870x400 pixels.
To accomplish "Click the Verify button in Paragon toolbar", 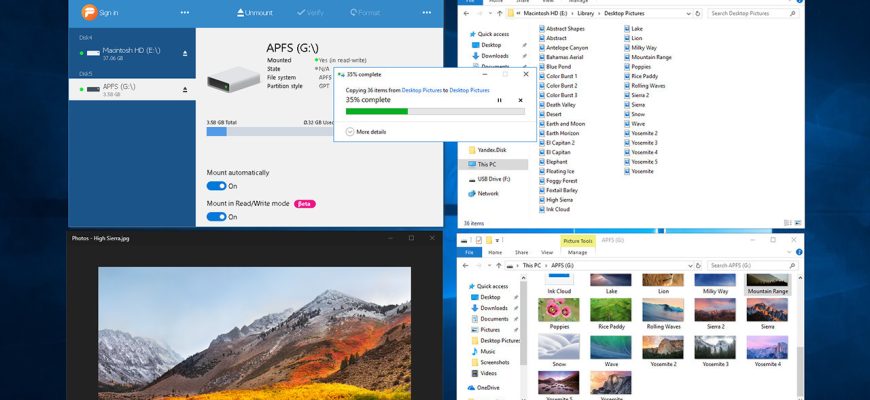I will click(310, 13).
